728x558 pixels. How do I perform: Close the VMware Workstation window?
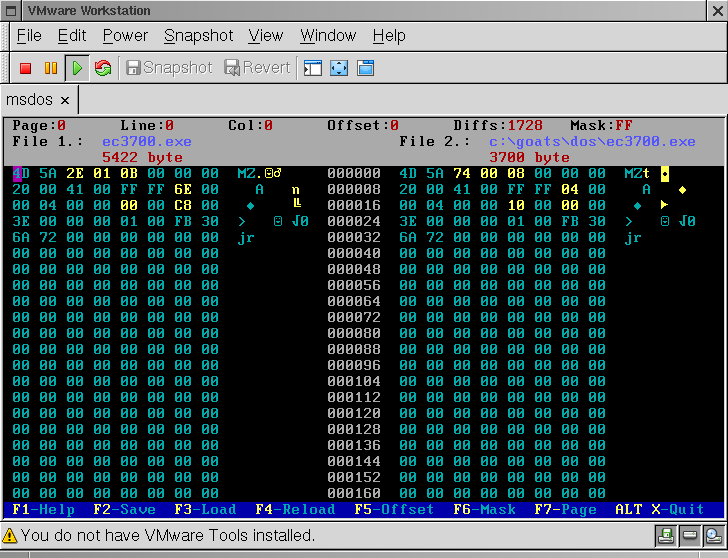coord(717,11)
